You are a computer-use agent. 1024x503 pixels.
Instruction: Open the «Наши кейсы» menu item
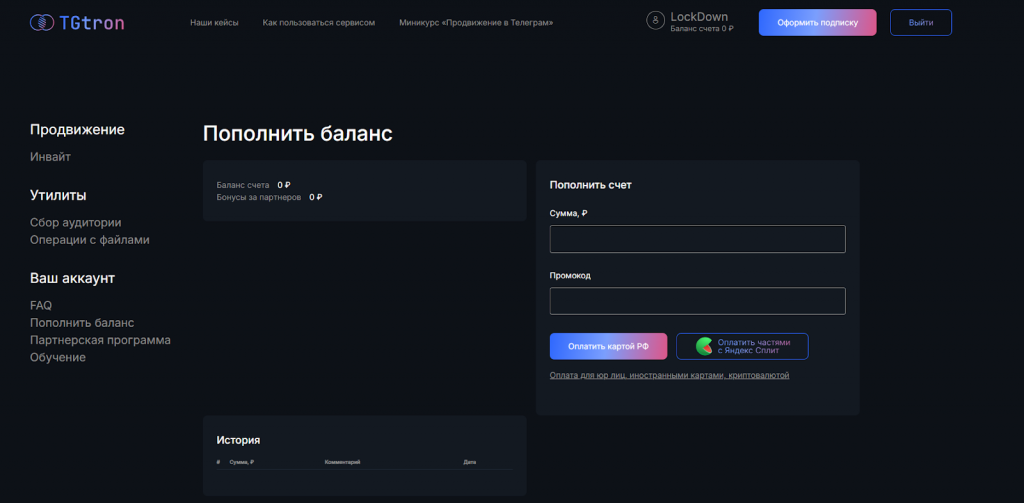point(214,22)
